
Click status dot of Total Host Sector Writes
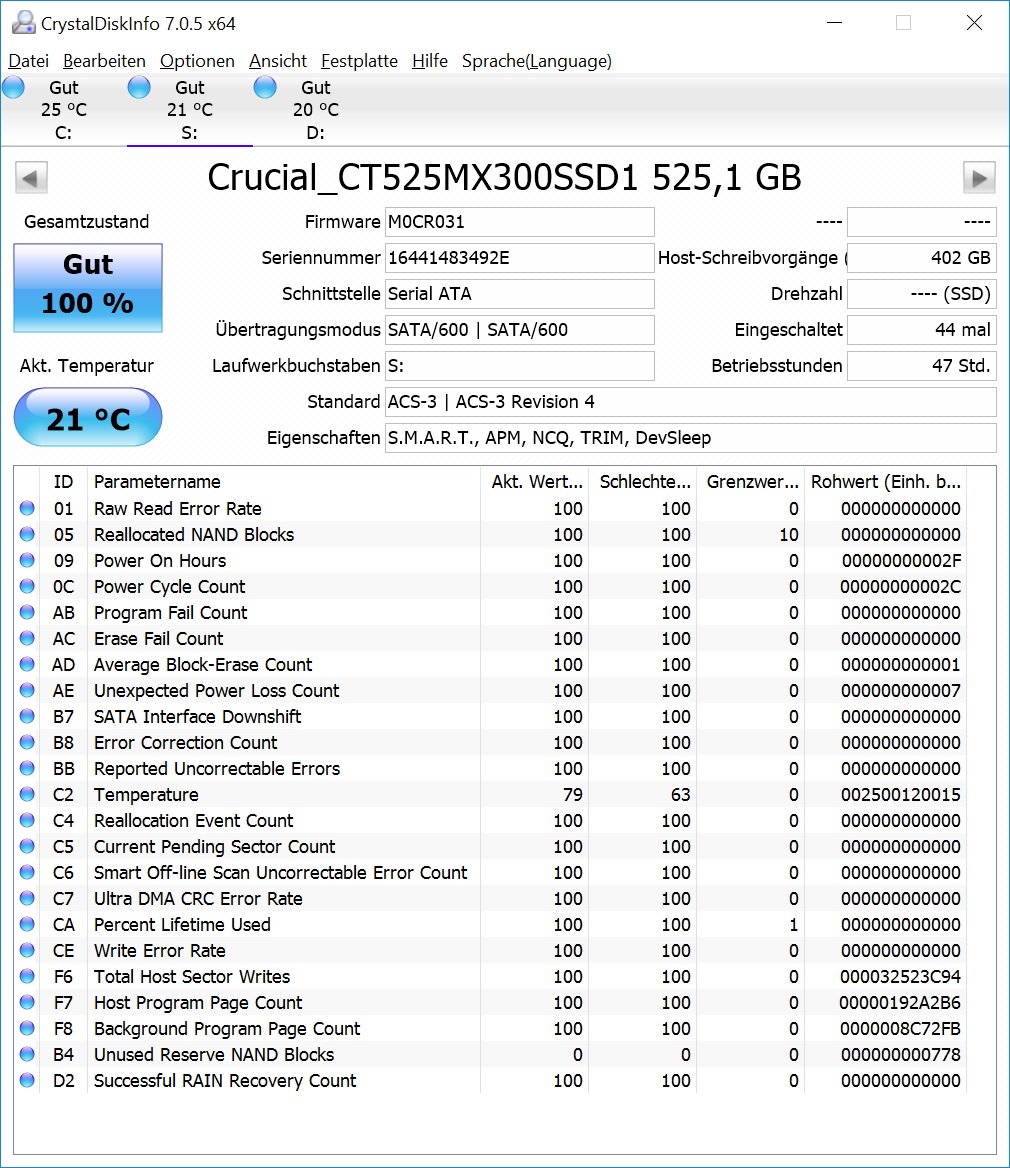pos(28,976)
